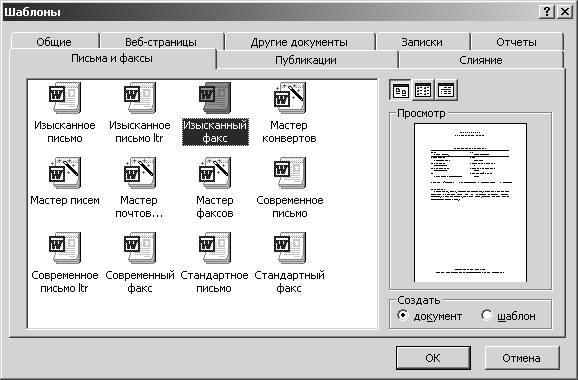This screenshot has height=380, width=578.
Task: Open the Письма и факсы tab
Action: pos(112,58)
